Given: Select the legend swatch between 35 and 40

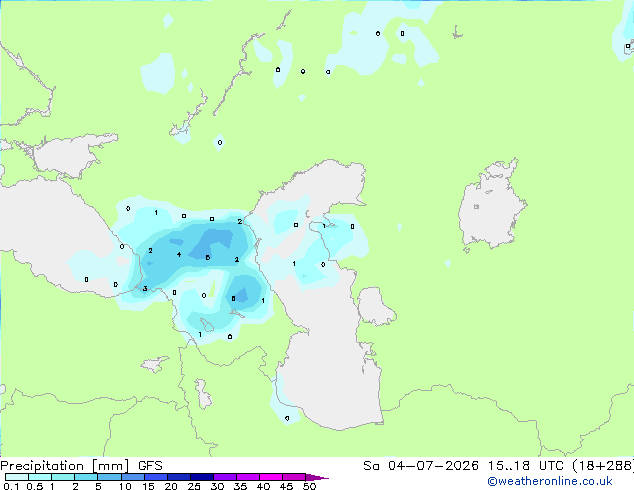Looking at the screenshot, I should (x=247, y=477).
